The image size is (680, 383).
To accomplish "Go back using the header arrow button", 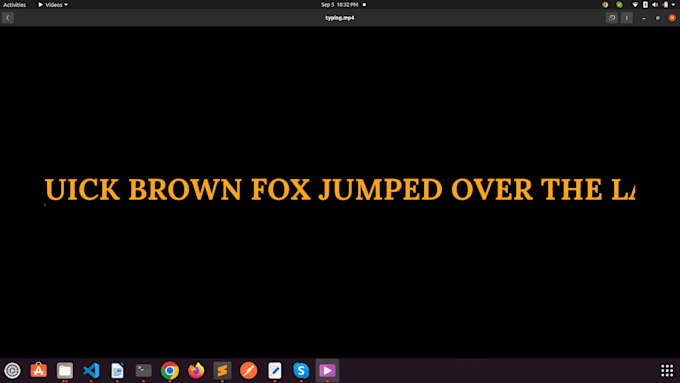I will tap(8, 18).
